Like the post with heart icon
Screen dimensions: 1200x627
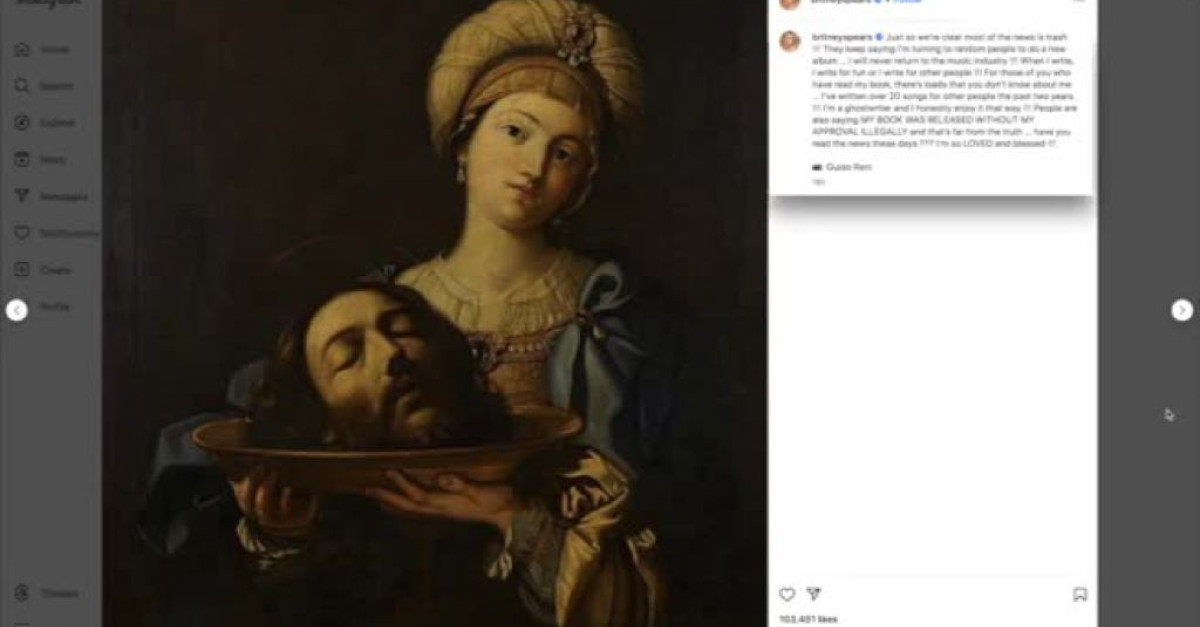(787, 594)
